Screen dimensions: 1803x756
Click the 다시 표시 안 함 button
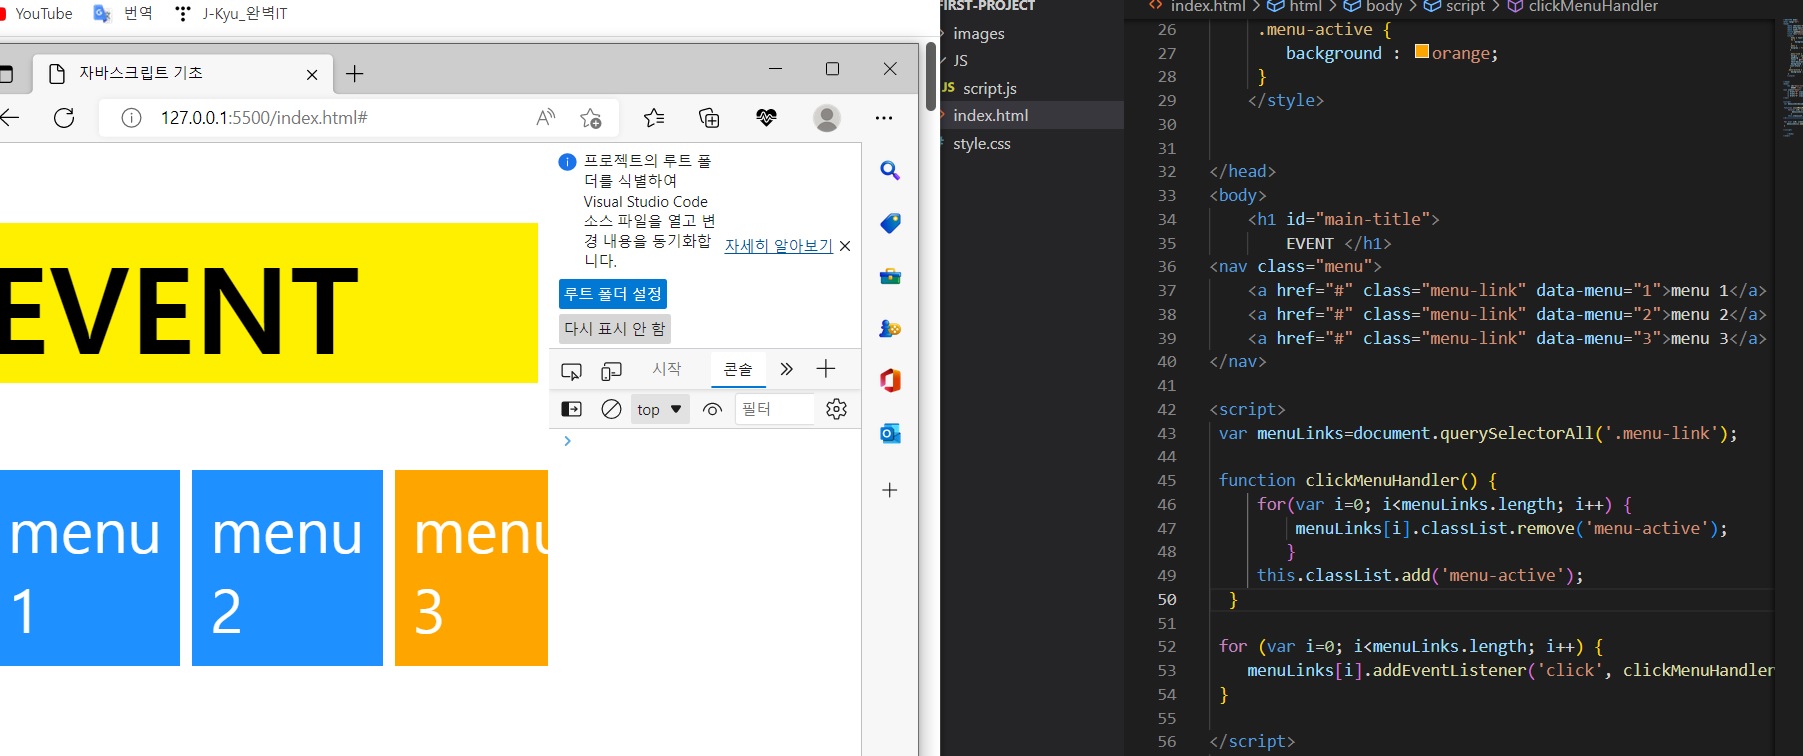[x=615, y=328]
